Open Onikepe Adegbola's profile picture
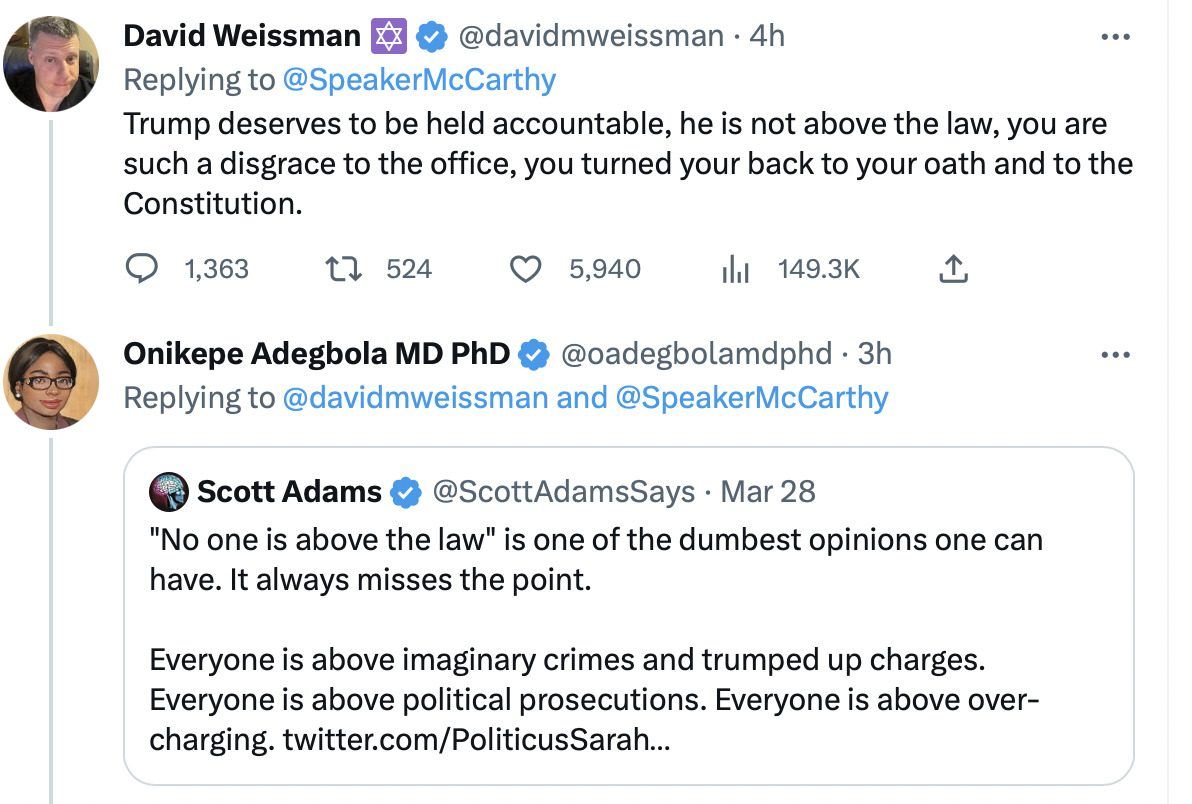The image size is (1192, 804). point(51,381)
